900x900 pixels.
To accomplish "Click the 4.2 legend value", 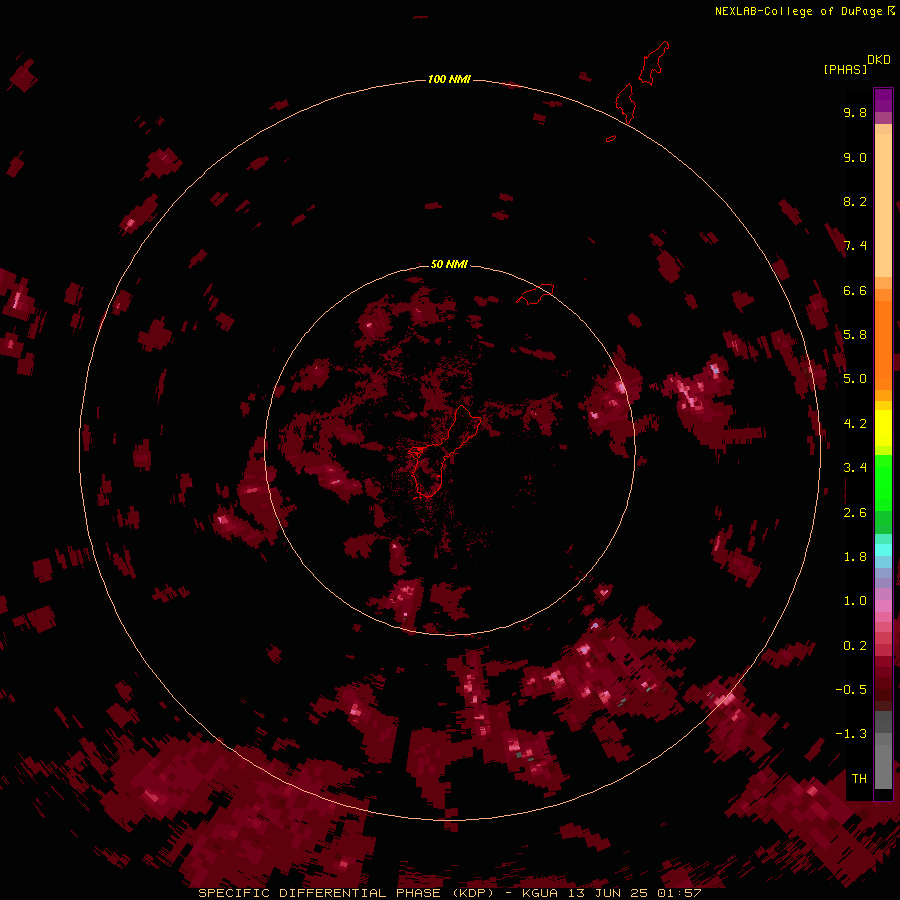I will 855,424.
